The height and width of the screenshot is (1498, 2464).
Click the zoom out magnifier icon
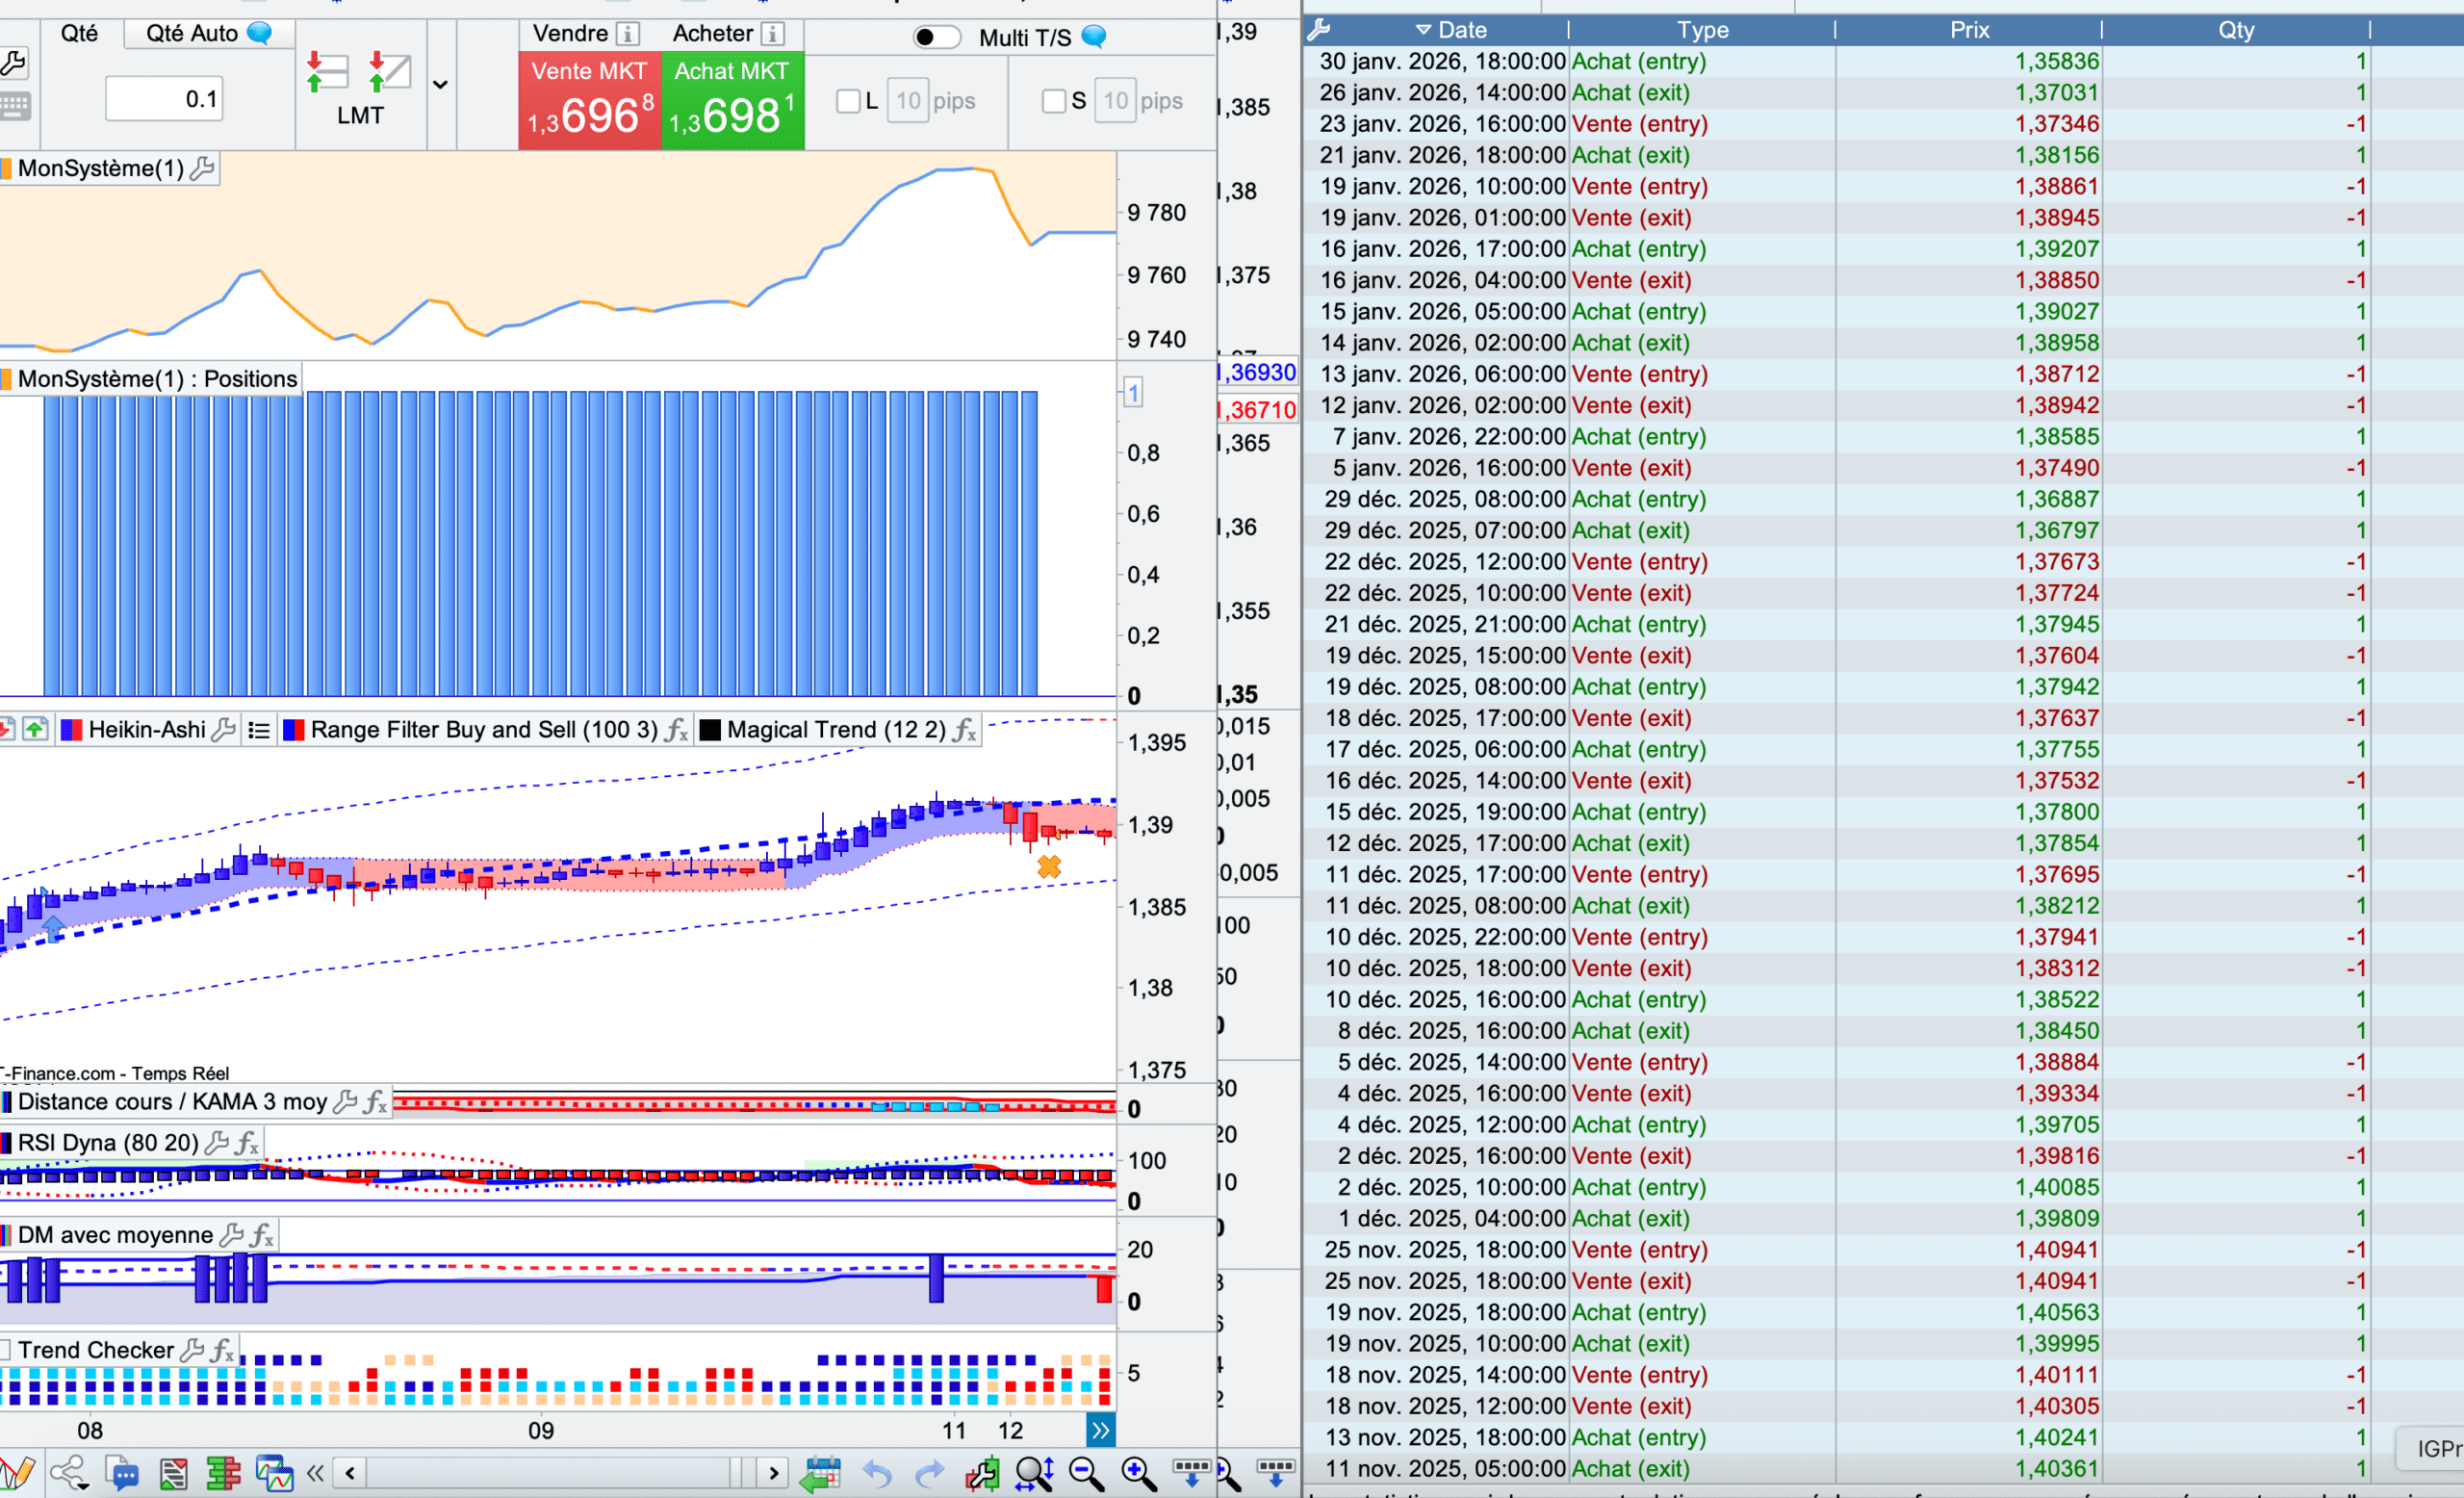(1085, 1473)
